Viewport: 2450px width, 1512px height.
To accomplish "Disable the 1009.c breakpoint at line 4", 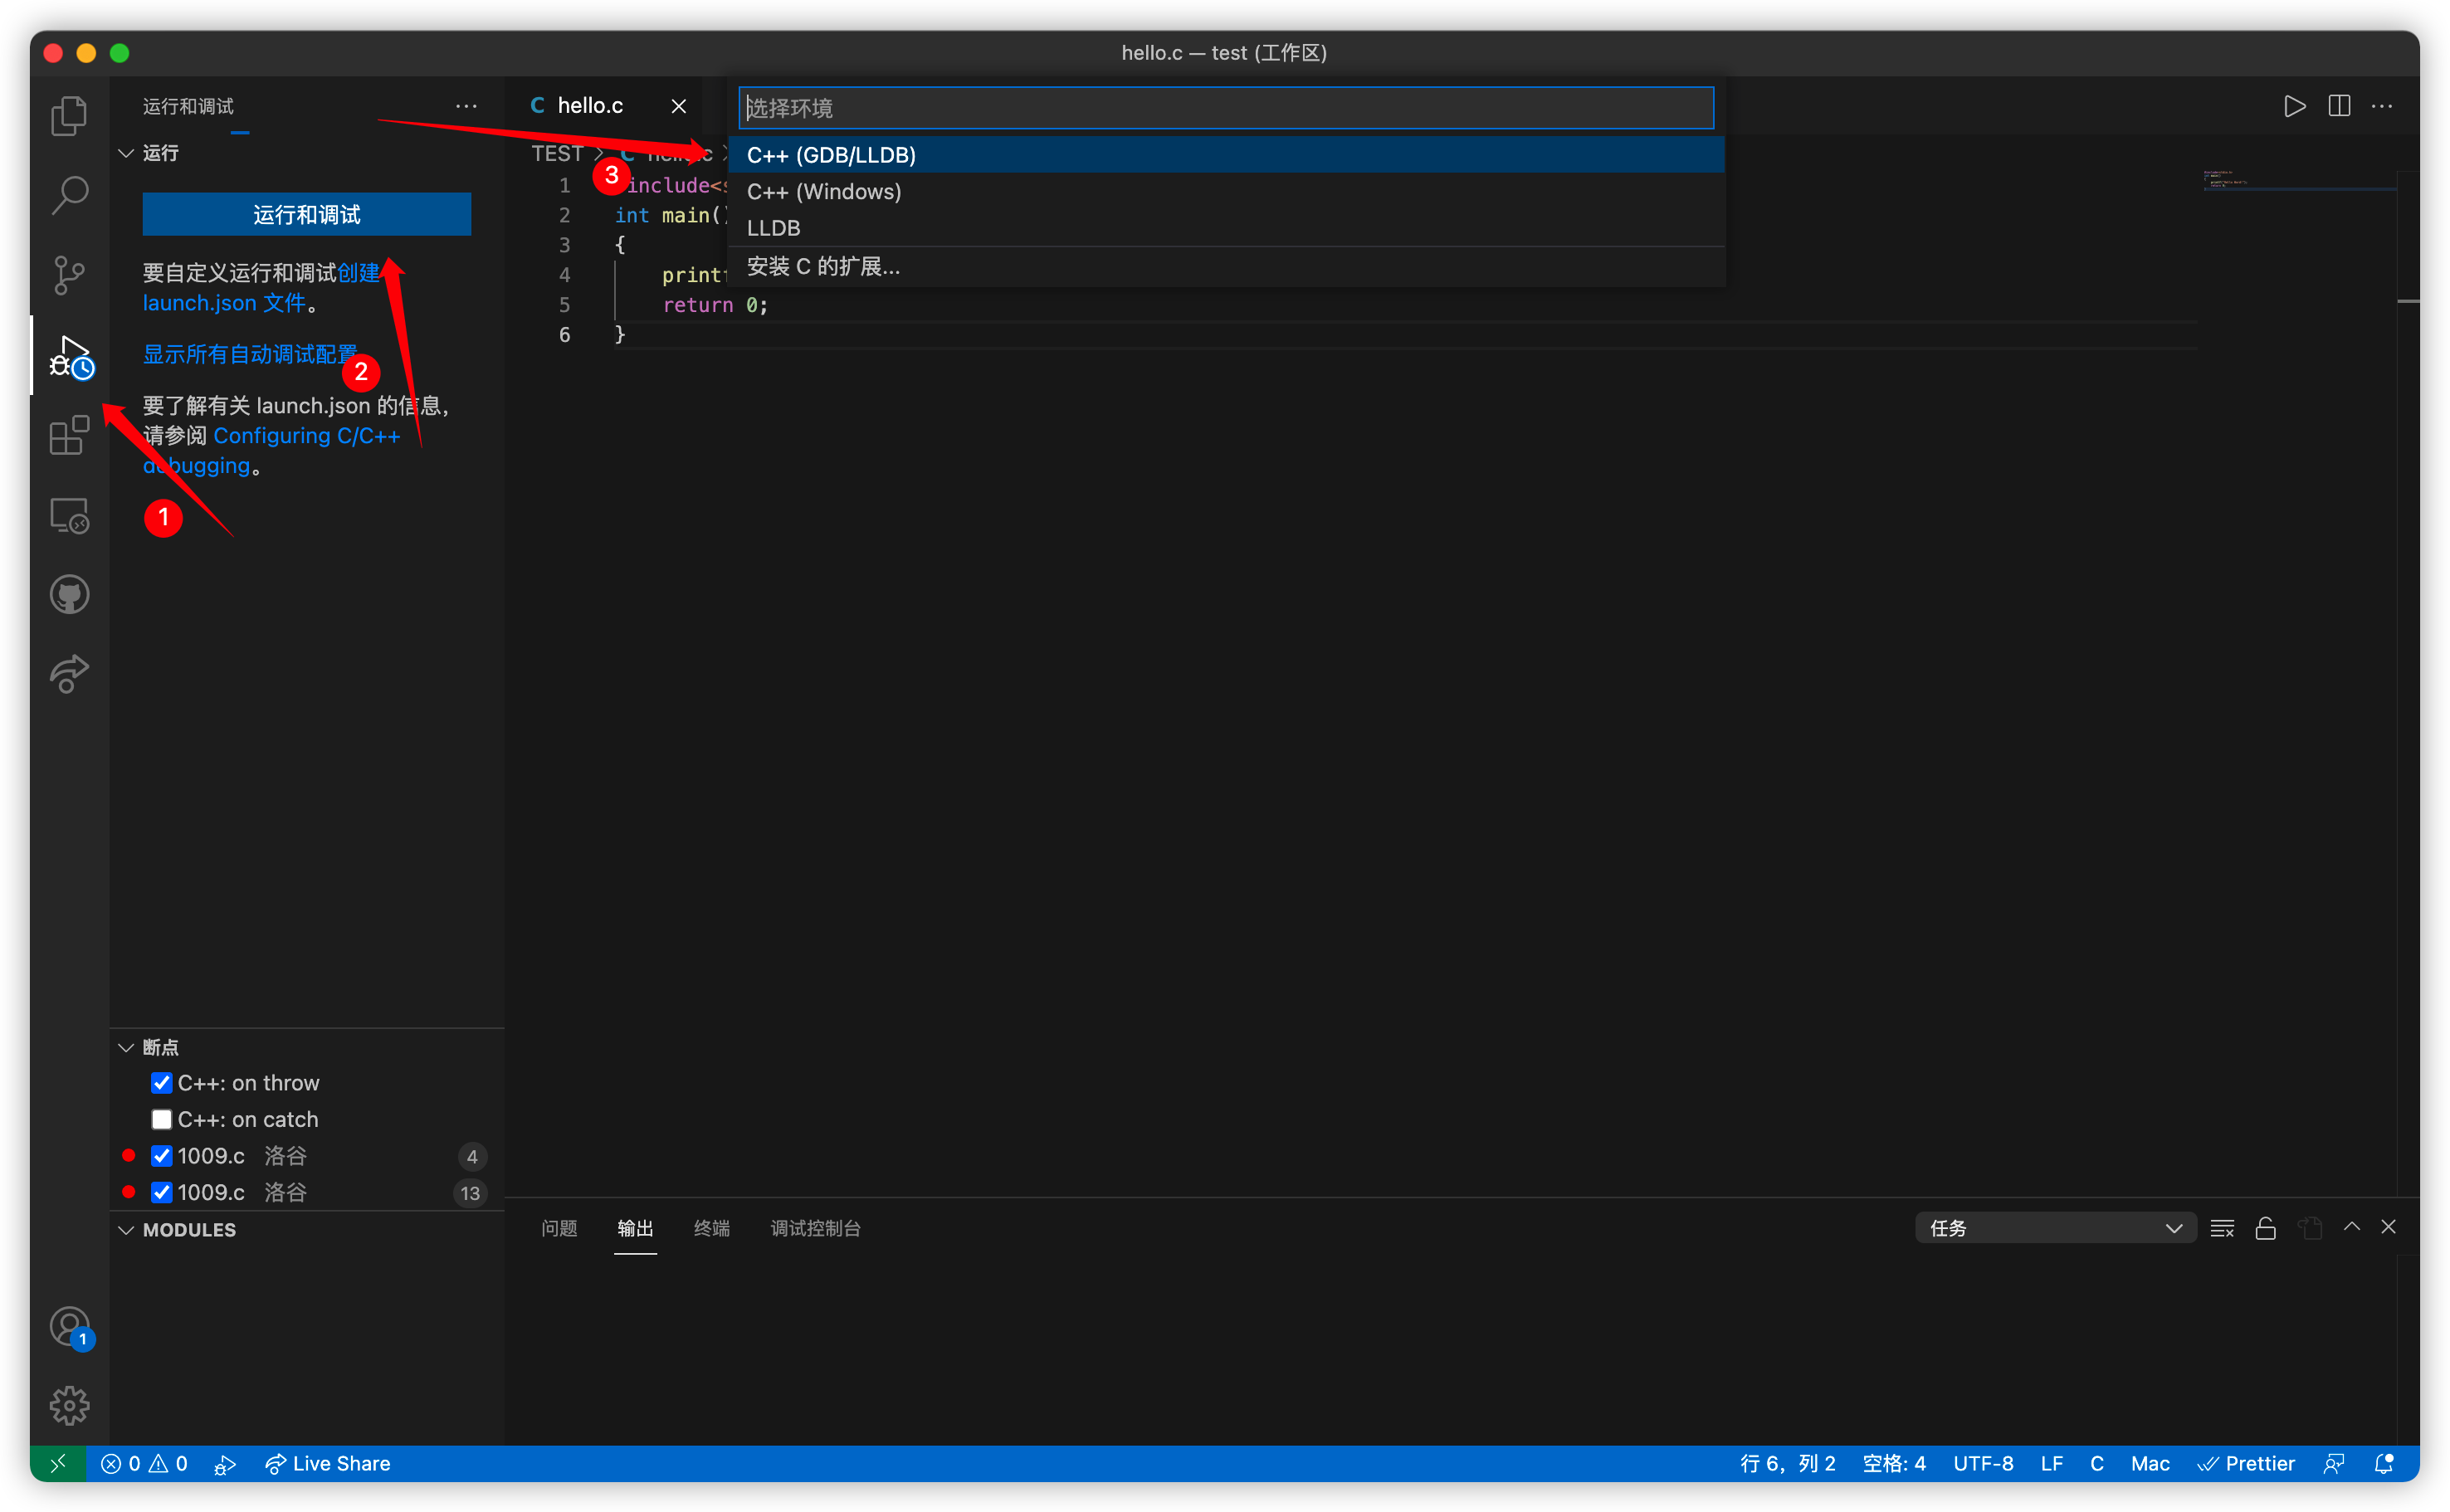I will (x=161, y=1156).
